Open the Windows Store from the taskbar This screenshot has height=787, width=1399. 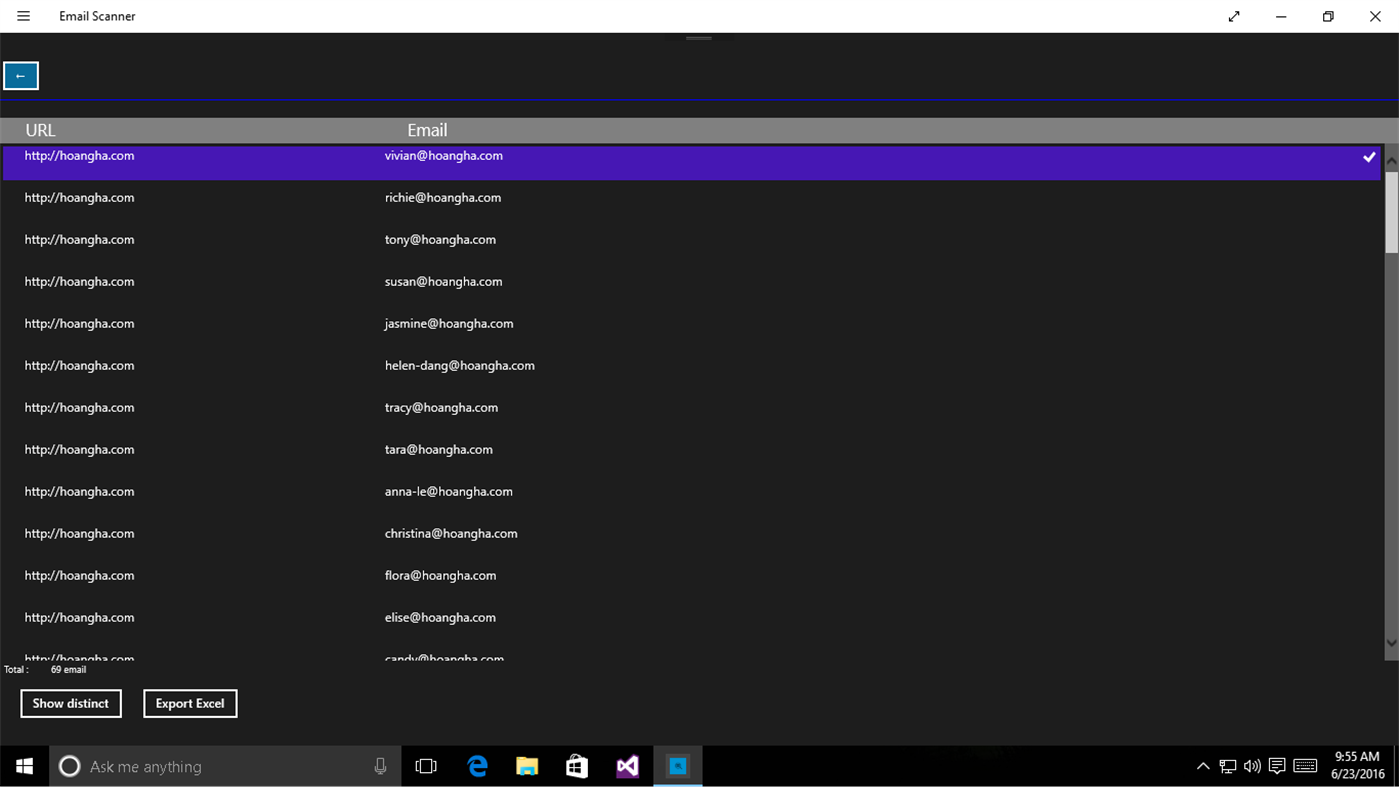pyautogui.click(x=577, y=766)
